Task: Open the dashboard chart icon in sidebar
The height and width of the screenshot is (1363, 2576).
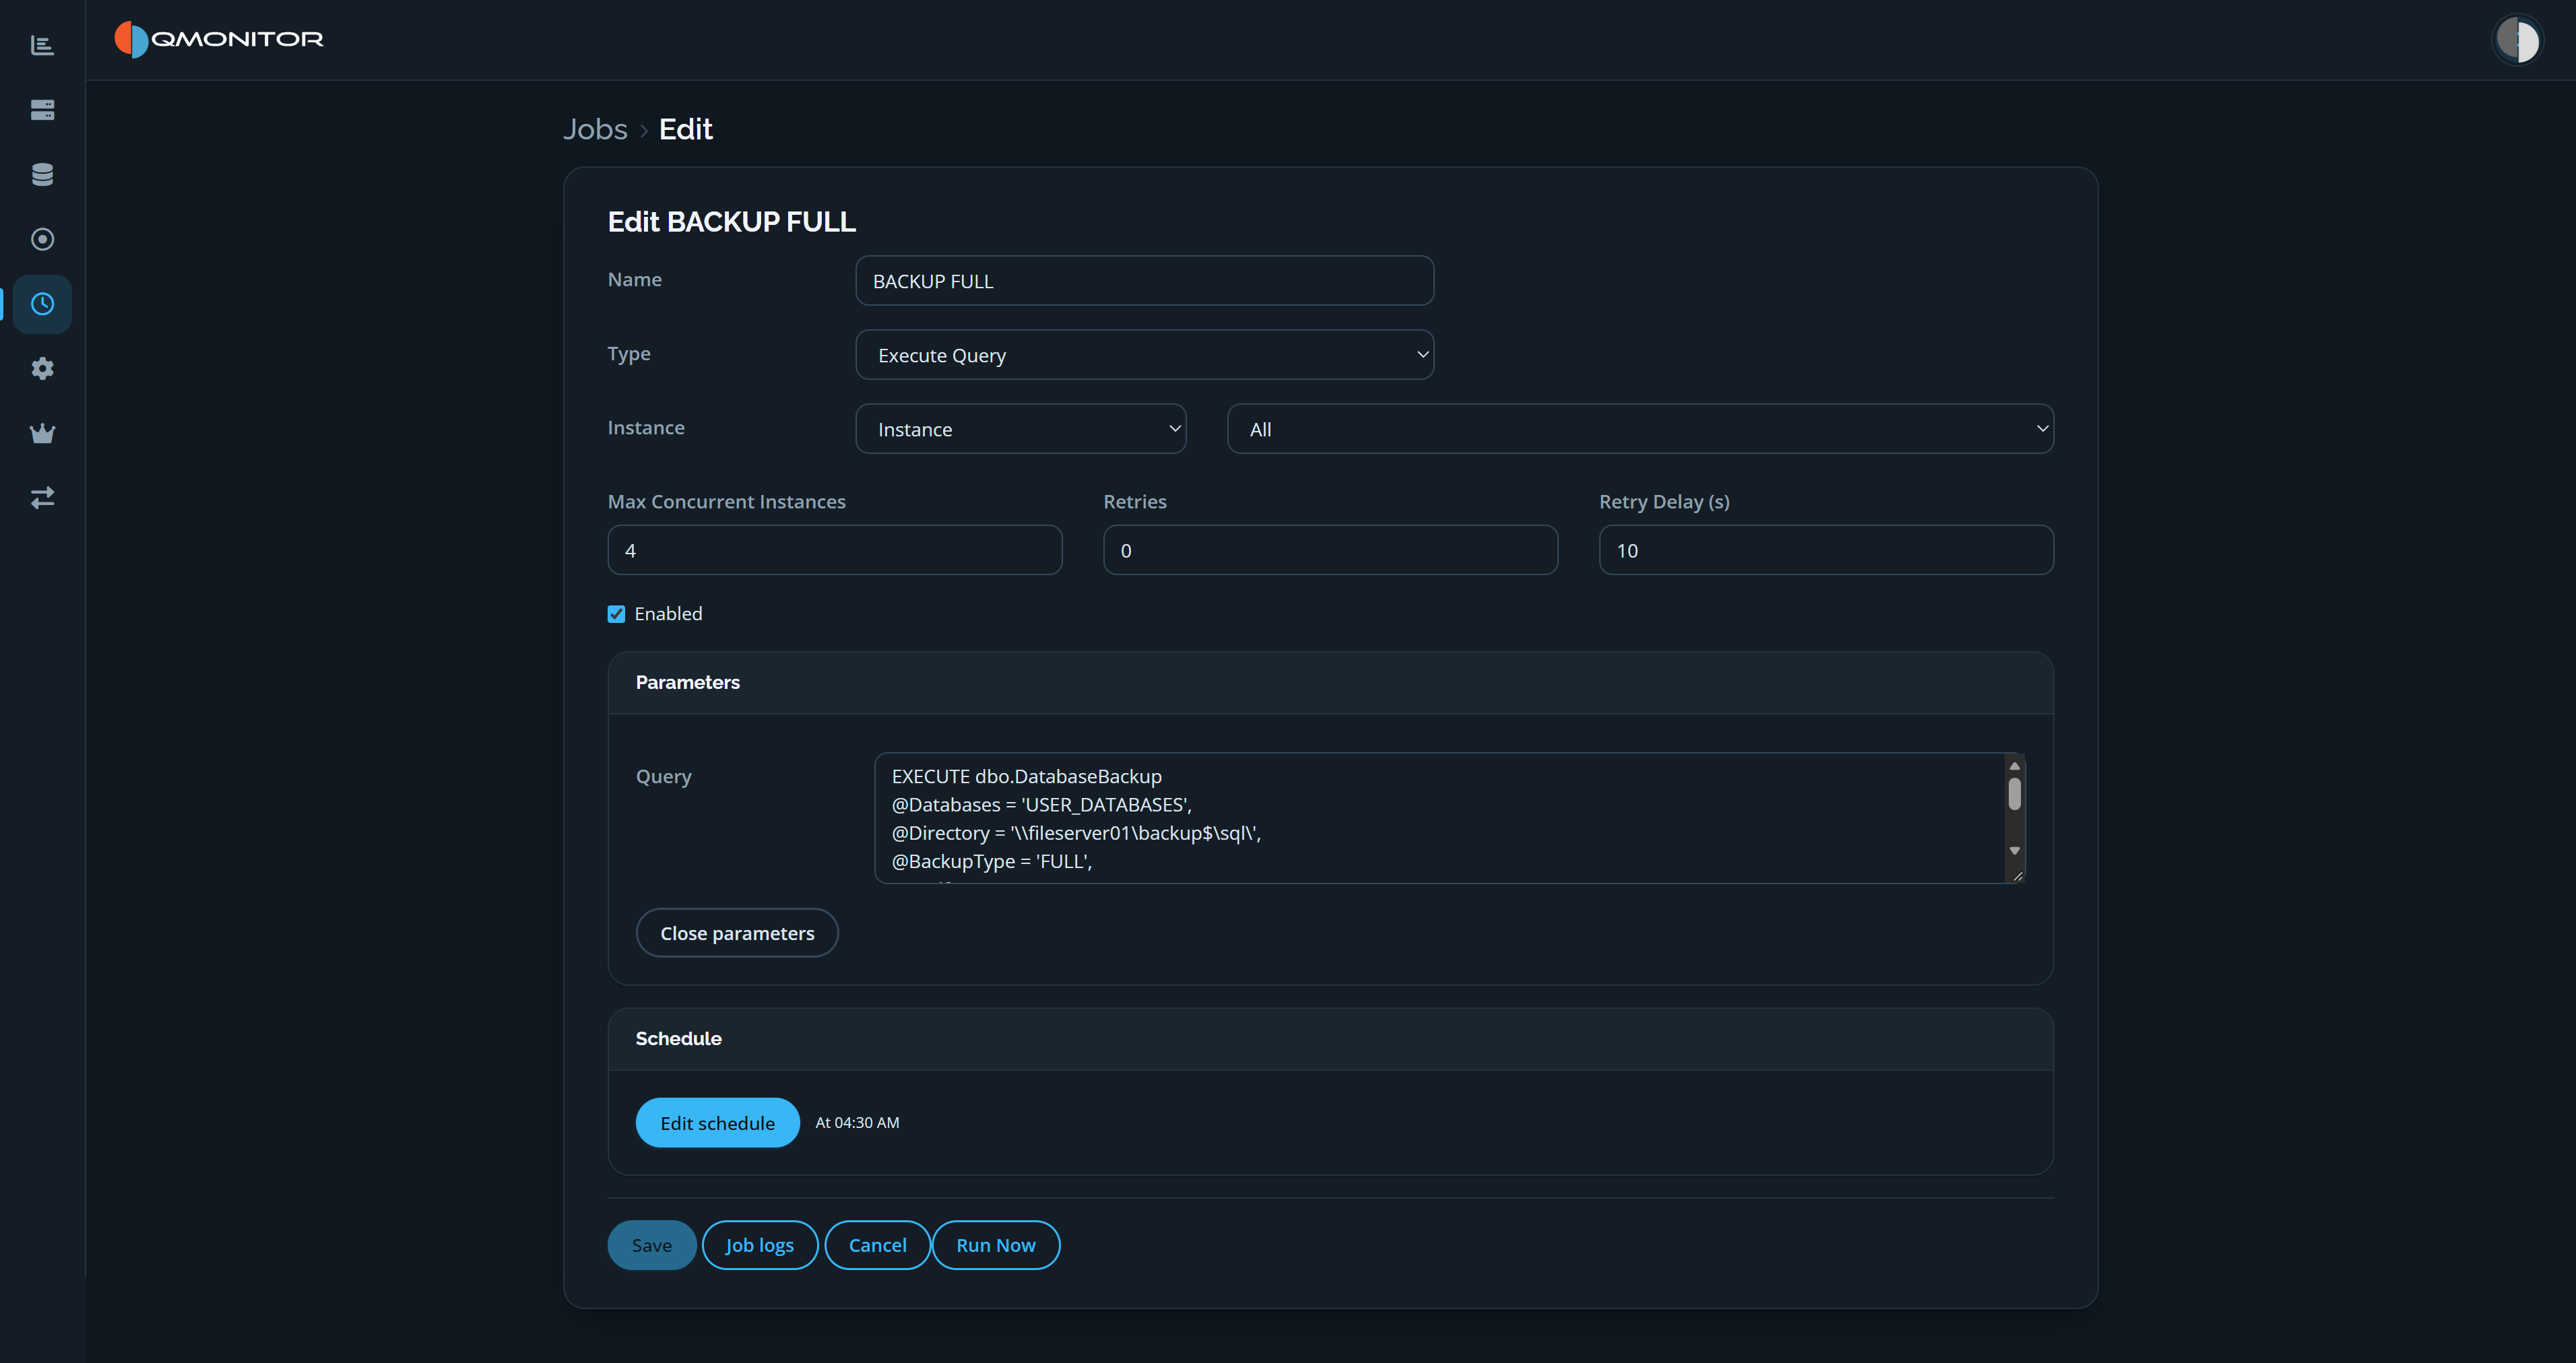Action: click(42, 45)
